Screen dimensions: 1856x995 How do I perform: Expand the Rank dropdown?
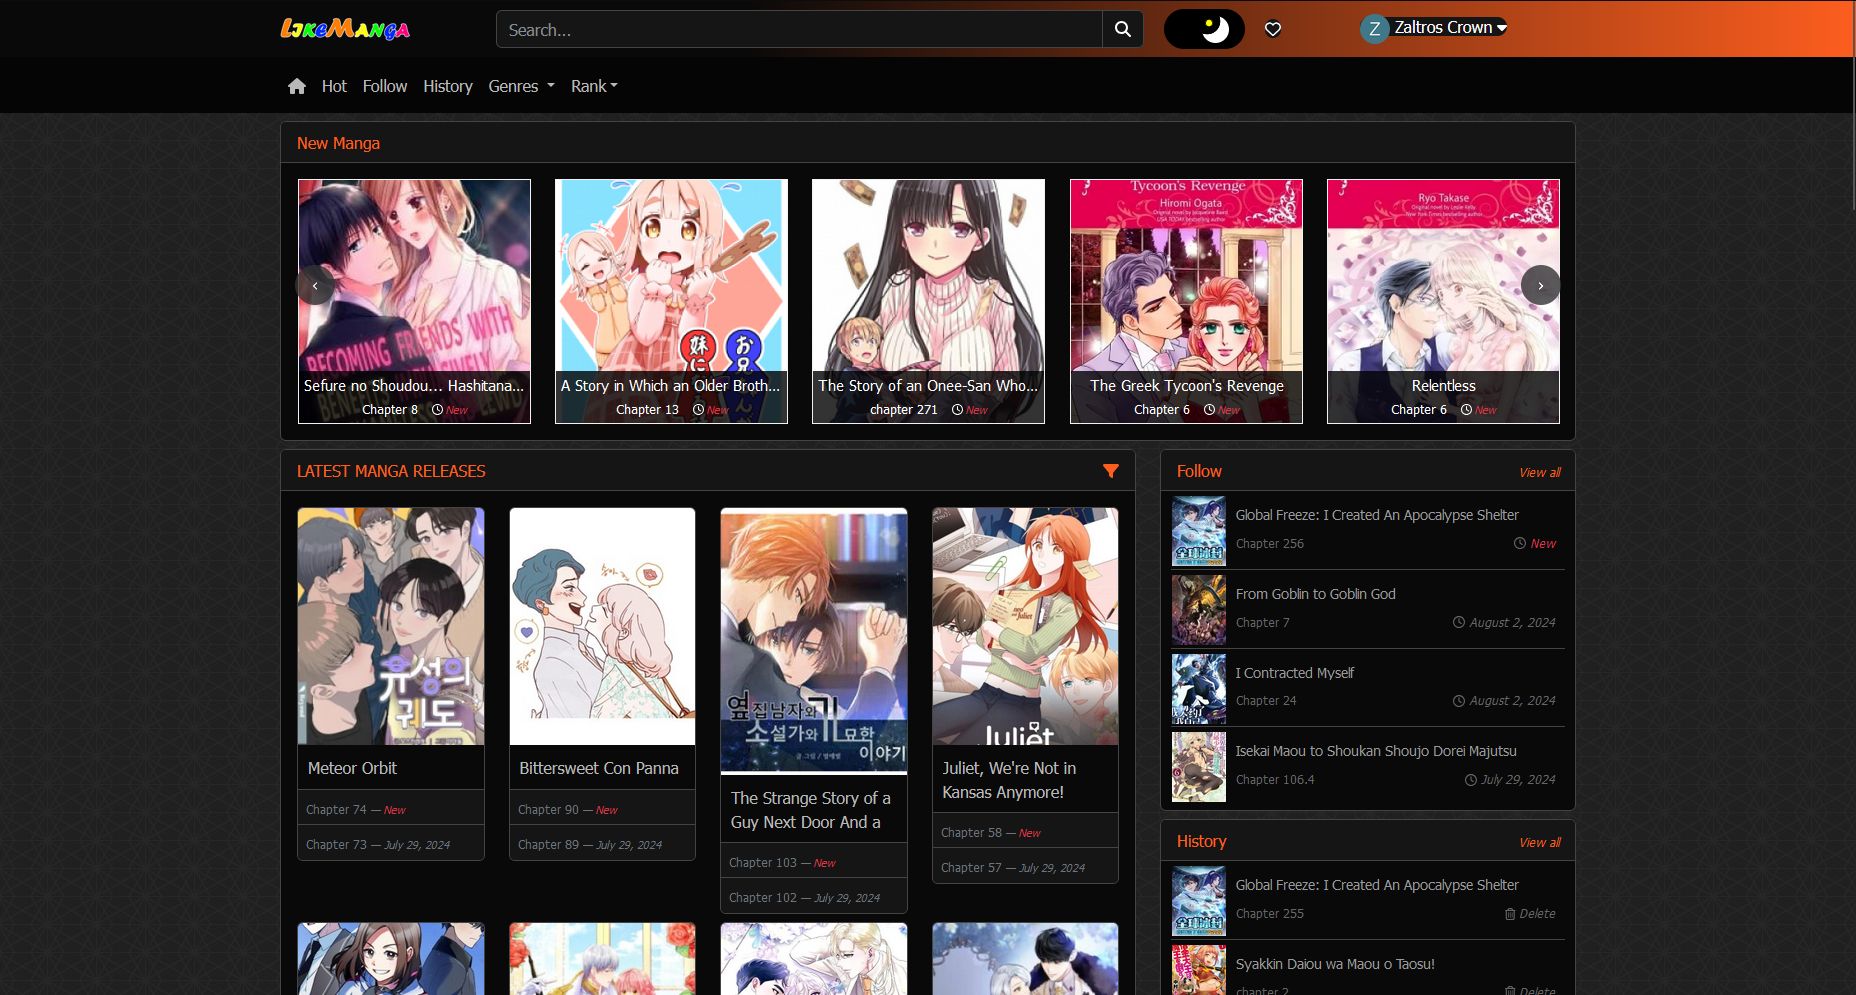tap(594, 86)
